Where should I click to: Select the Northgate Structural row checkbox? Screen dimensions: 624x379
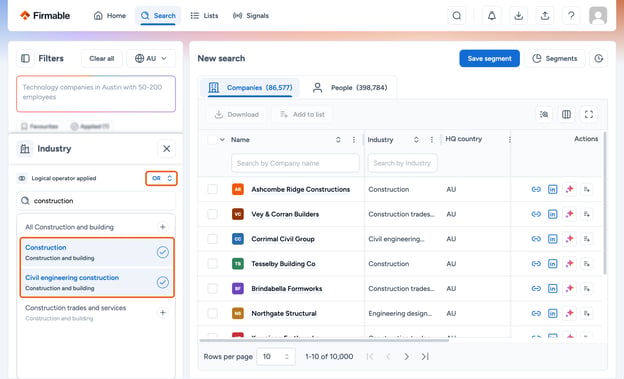tap(213, 313)
